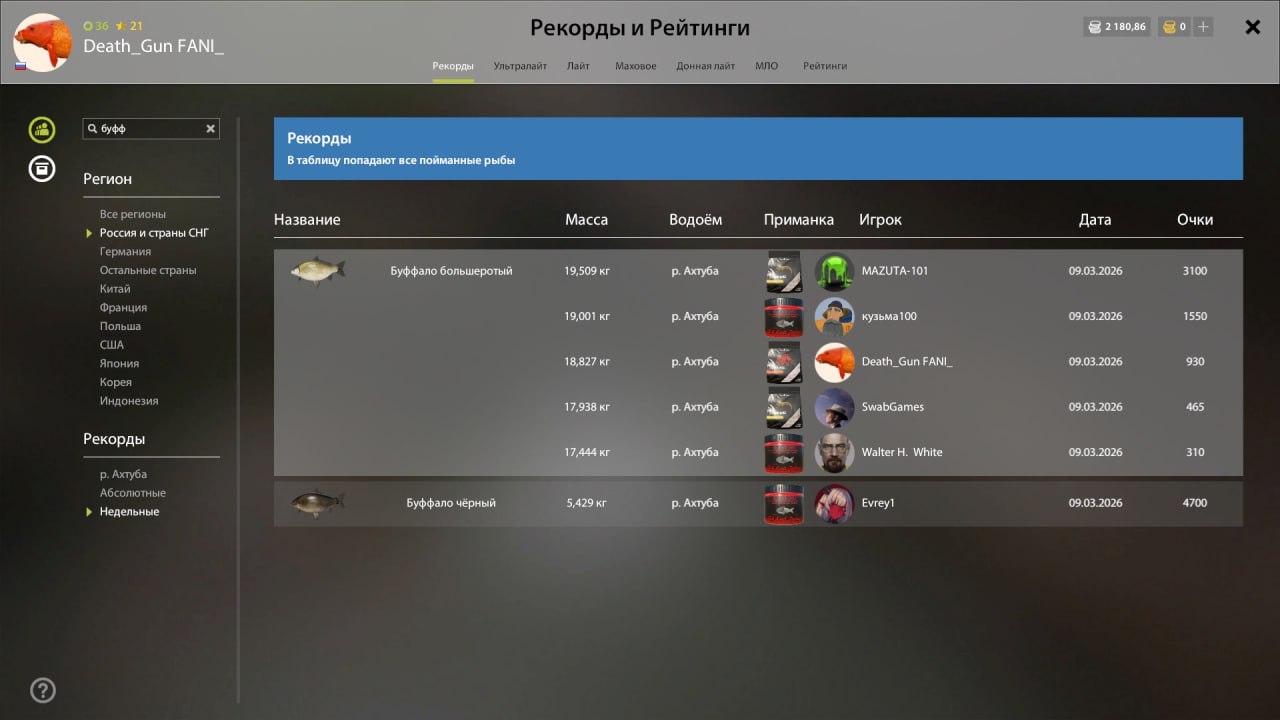This screenshot has height=720, width=1280.
Task: Open the help question mark icon
Action: 43,690
